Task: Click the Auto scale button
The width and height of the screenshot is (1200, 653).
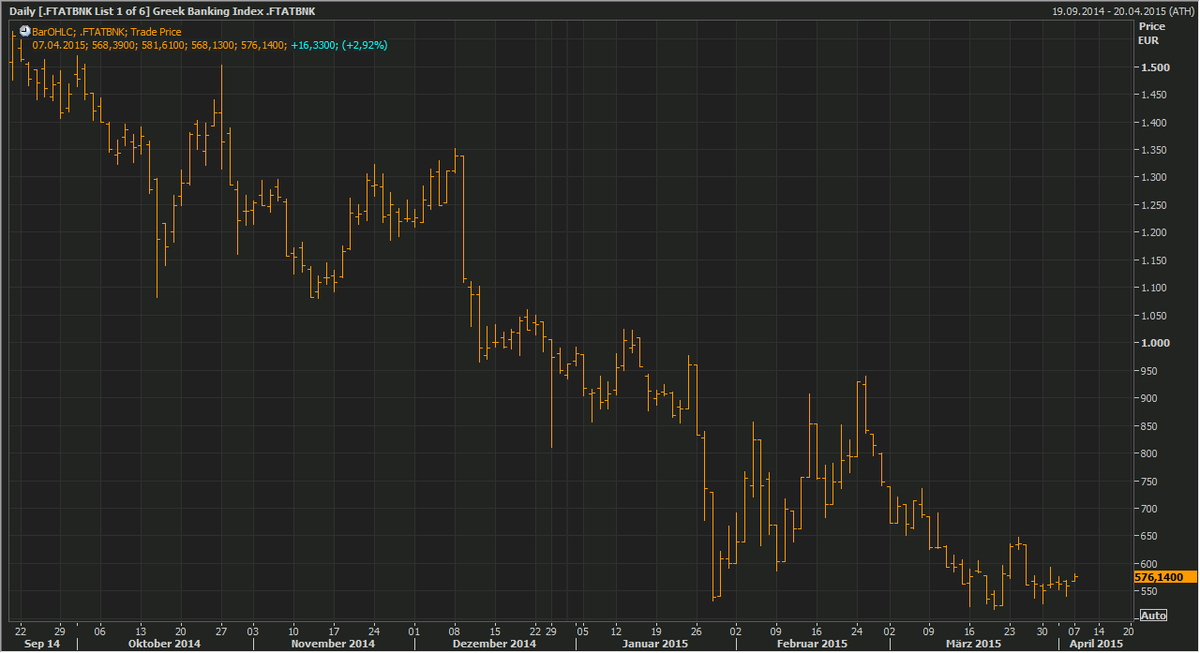Action: pyautogui.click(x=1153, y=615)
